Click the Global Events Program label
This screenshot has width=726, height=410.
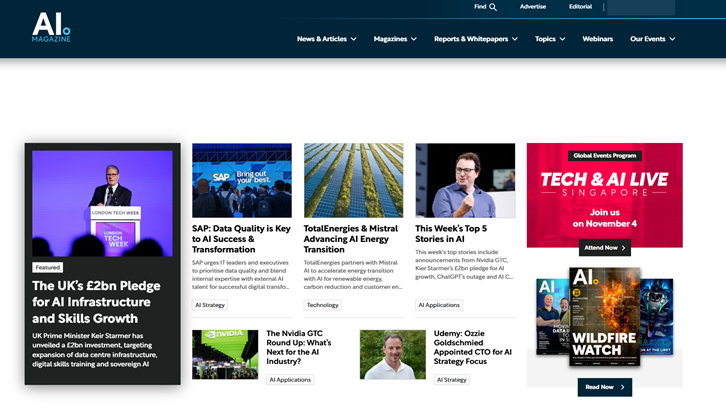pyautogui.click(x=605, y=155)
